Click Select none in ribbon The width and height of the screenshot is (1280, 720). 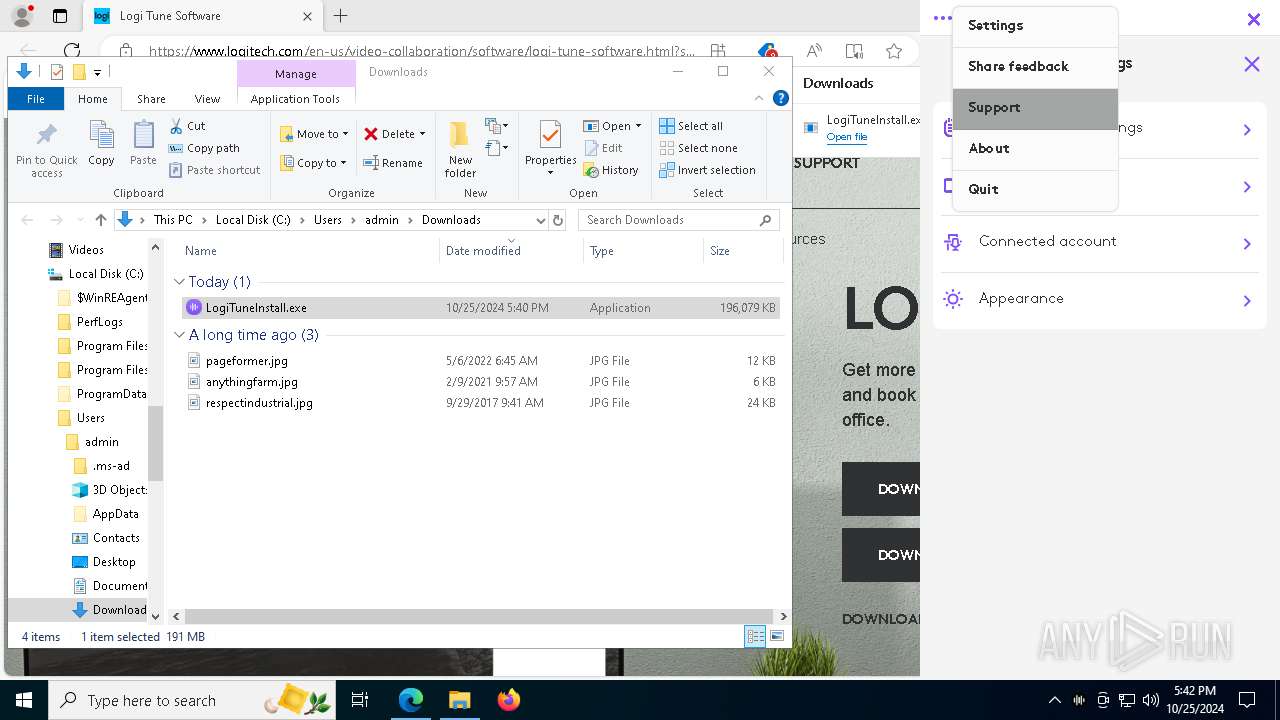[698, 148]
